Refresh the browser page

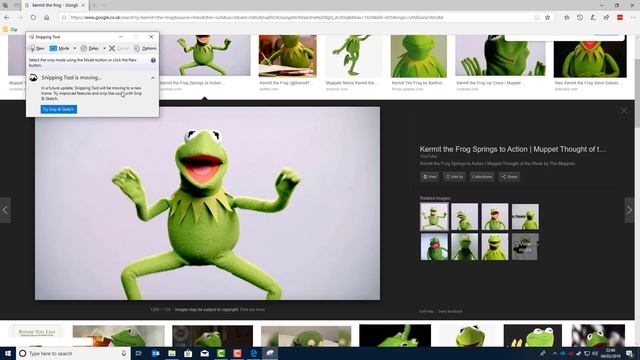(33, 18)
